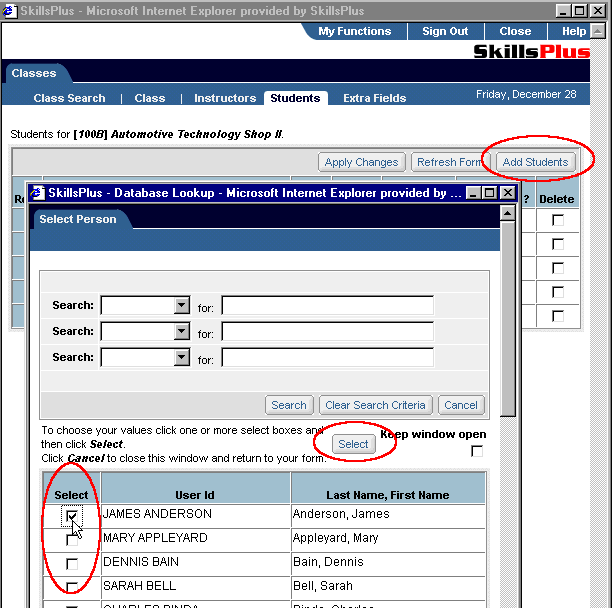Click the 'Appleyard, Mary' name cell
Screen dimensions: 612x608
tap(388, 540)
